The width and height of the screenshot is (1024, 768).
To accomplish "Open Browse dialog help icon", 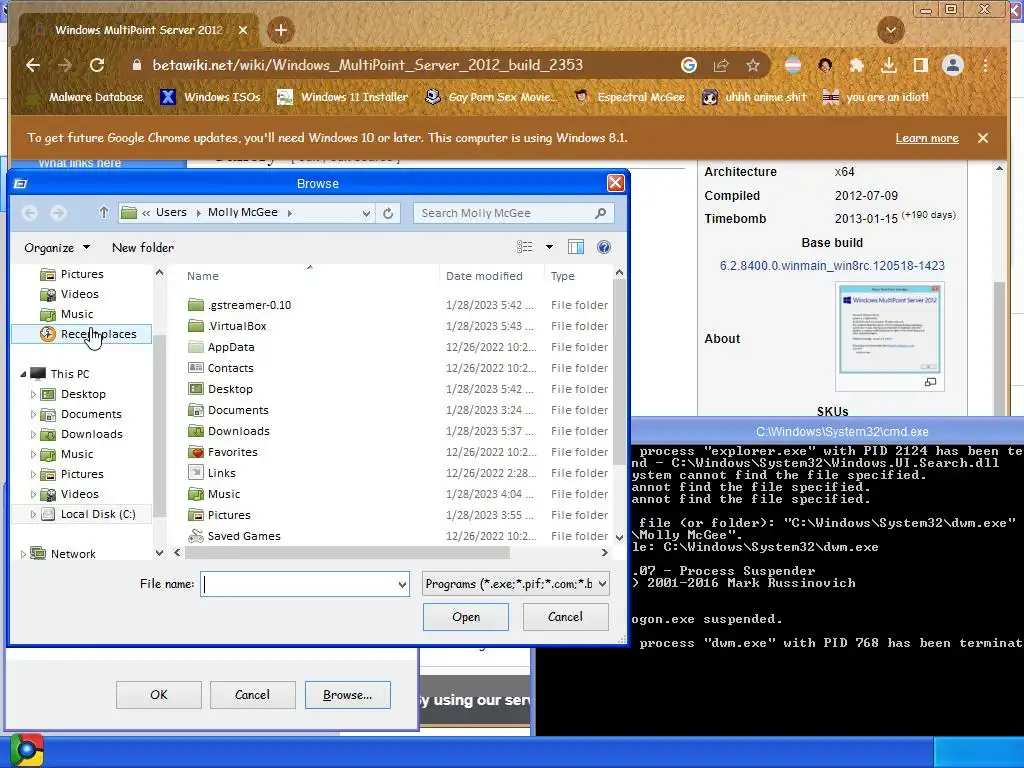I will 604,247.
